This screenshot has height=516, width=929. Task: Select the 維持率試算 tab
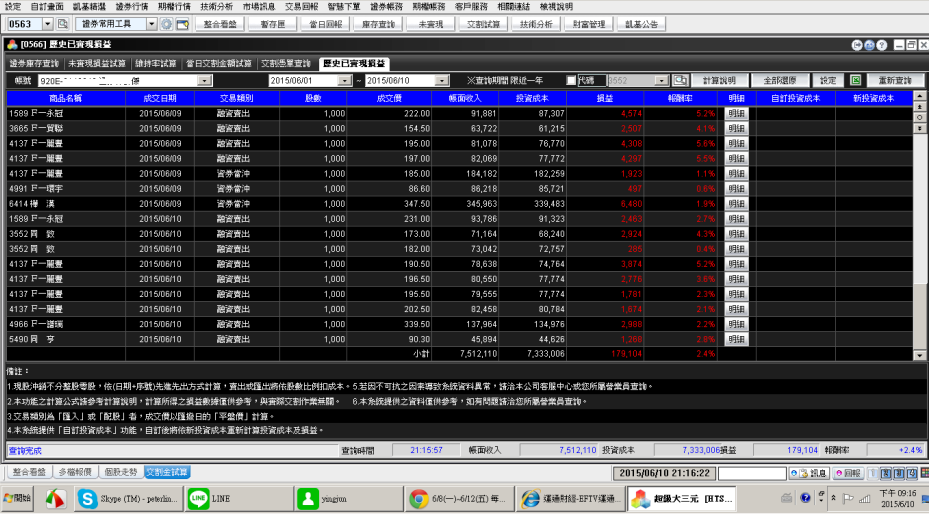tap(158, 63)
